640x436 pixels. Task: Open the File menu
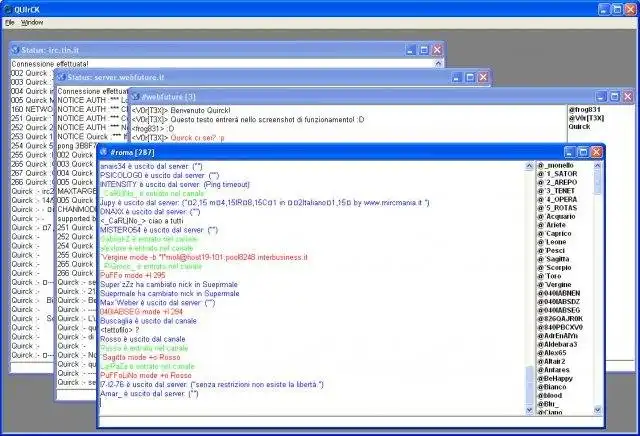coord(10,22)
